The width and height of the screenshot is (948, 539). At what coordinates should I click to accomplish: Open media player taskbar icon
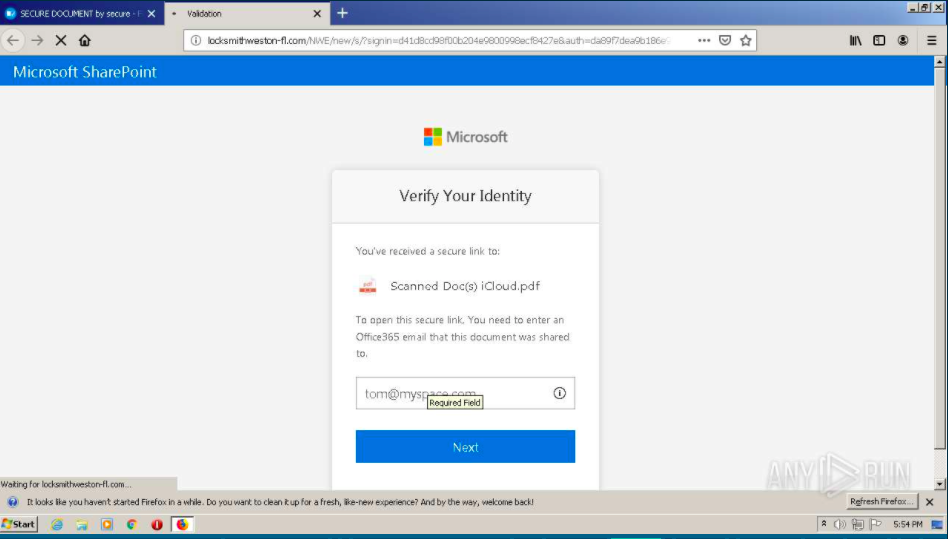coord(107,524)
